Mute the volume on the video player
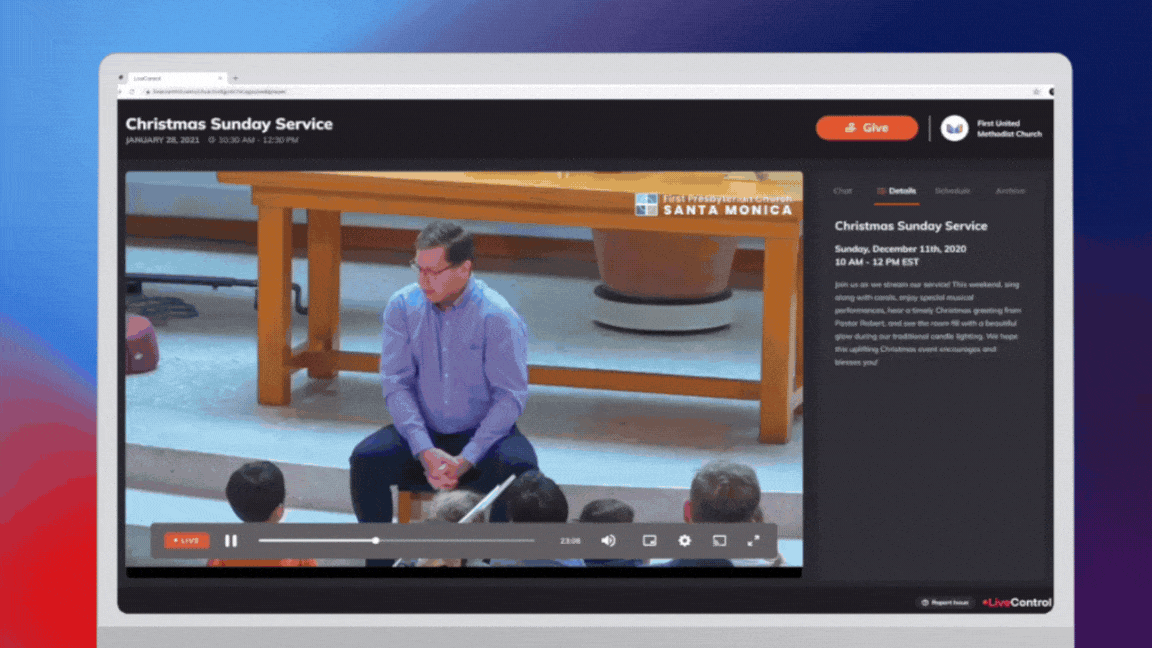The image size is (1152, 648). [x=607, y=540]
